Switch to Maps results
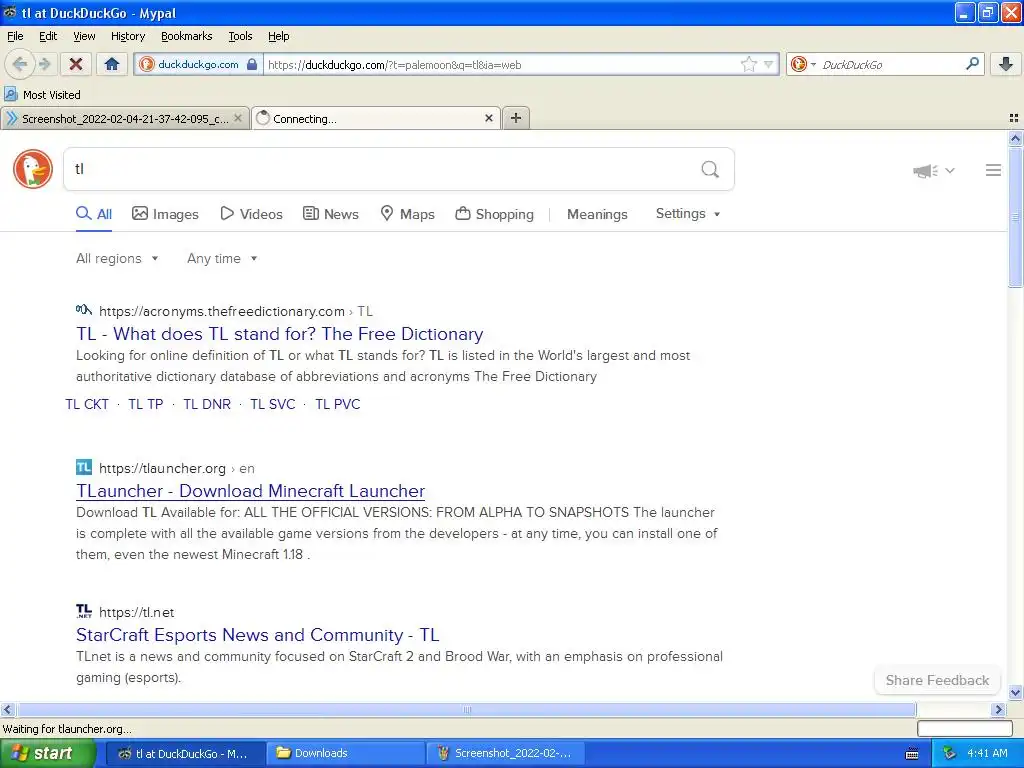The height and width of the screenshot is (768, 1024). [x=408, y=214]
